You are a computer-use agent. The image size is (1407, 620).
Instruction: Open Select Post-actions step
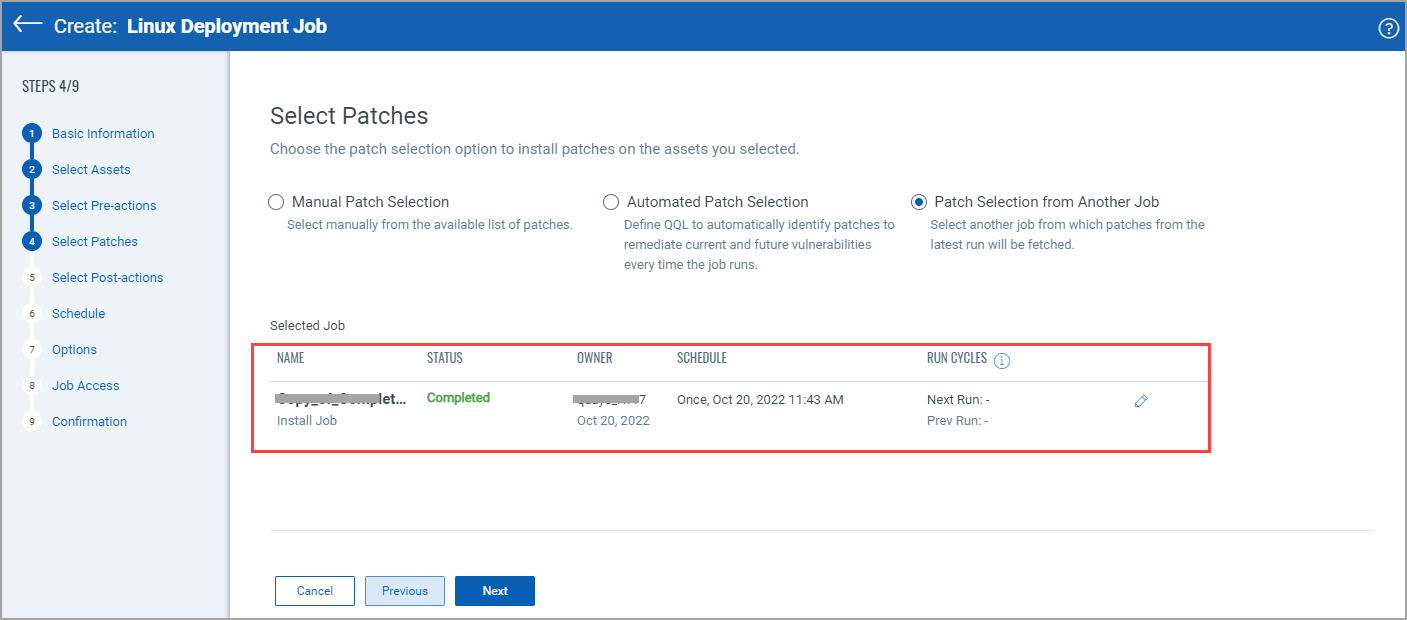click(107, 278)
